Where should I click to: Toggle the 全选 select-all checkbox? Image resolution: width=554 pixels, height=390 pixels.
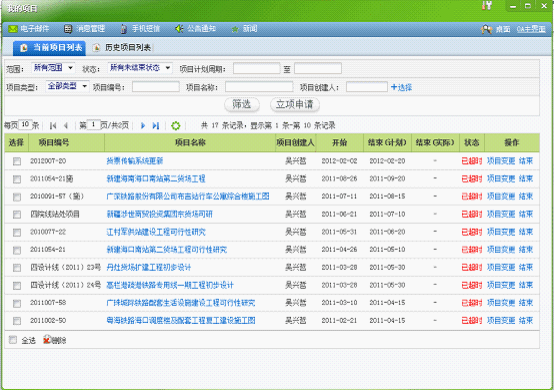coord(13,340)
